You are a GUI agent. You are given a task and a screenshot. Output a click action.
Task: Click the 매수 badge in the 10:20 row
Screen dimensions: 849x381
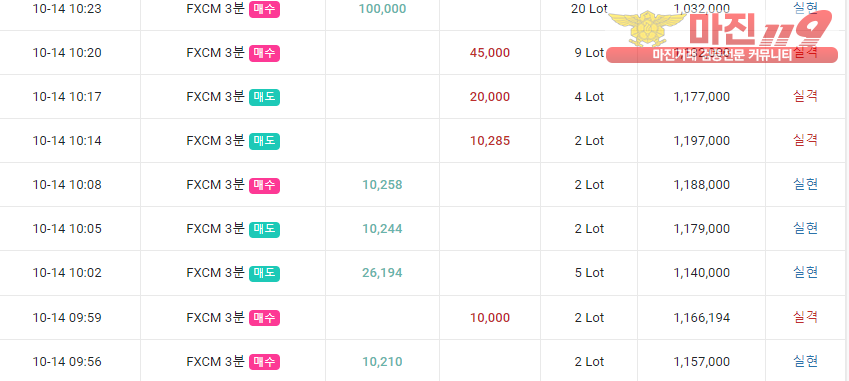(264, 53)
